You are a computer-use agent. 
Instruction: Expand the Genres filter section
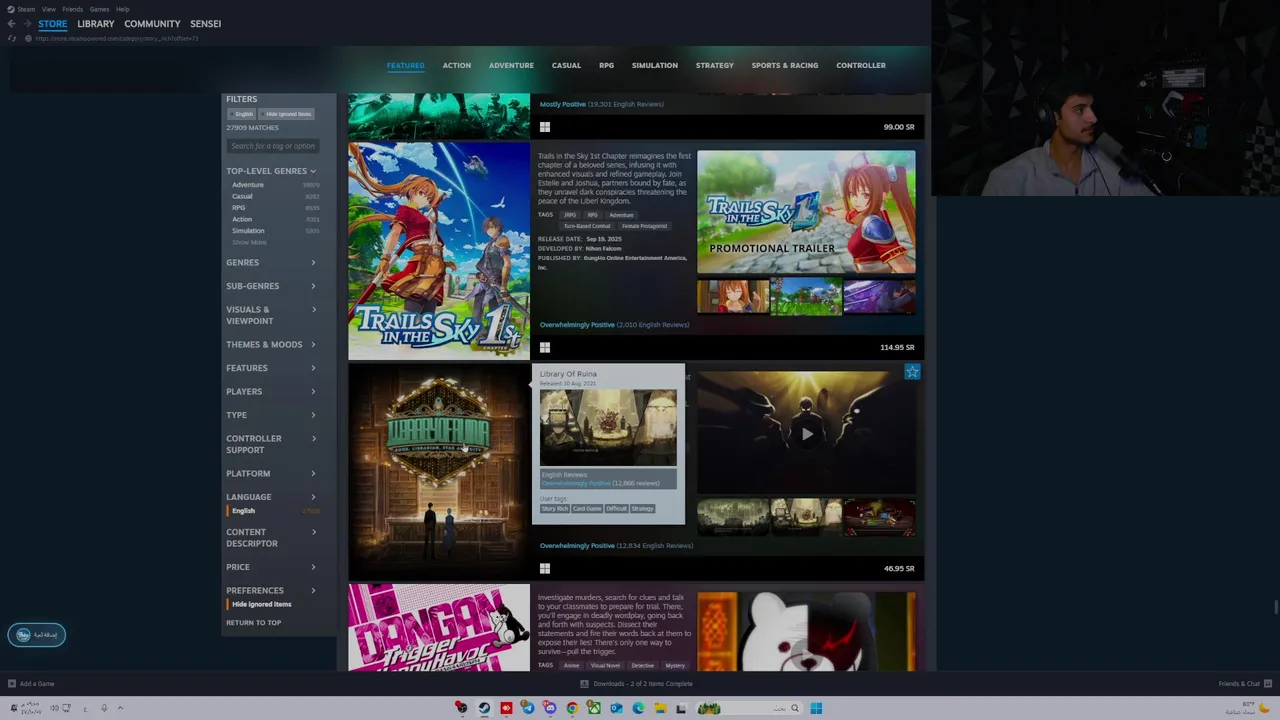tap(271, 262)
